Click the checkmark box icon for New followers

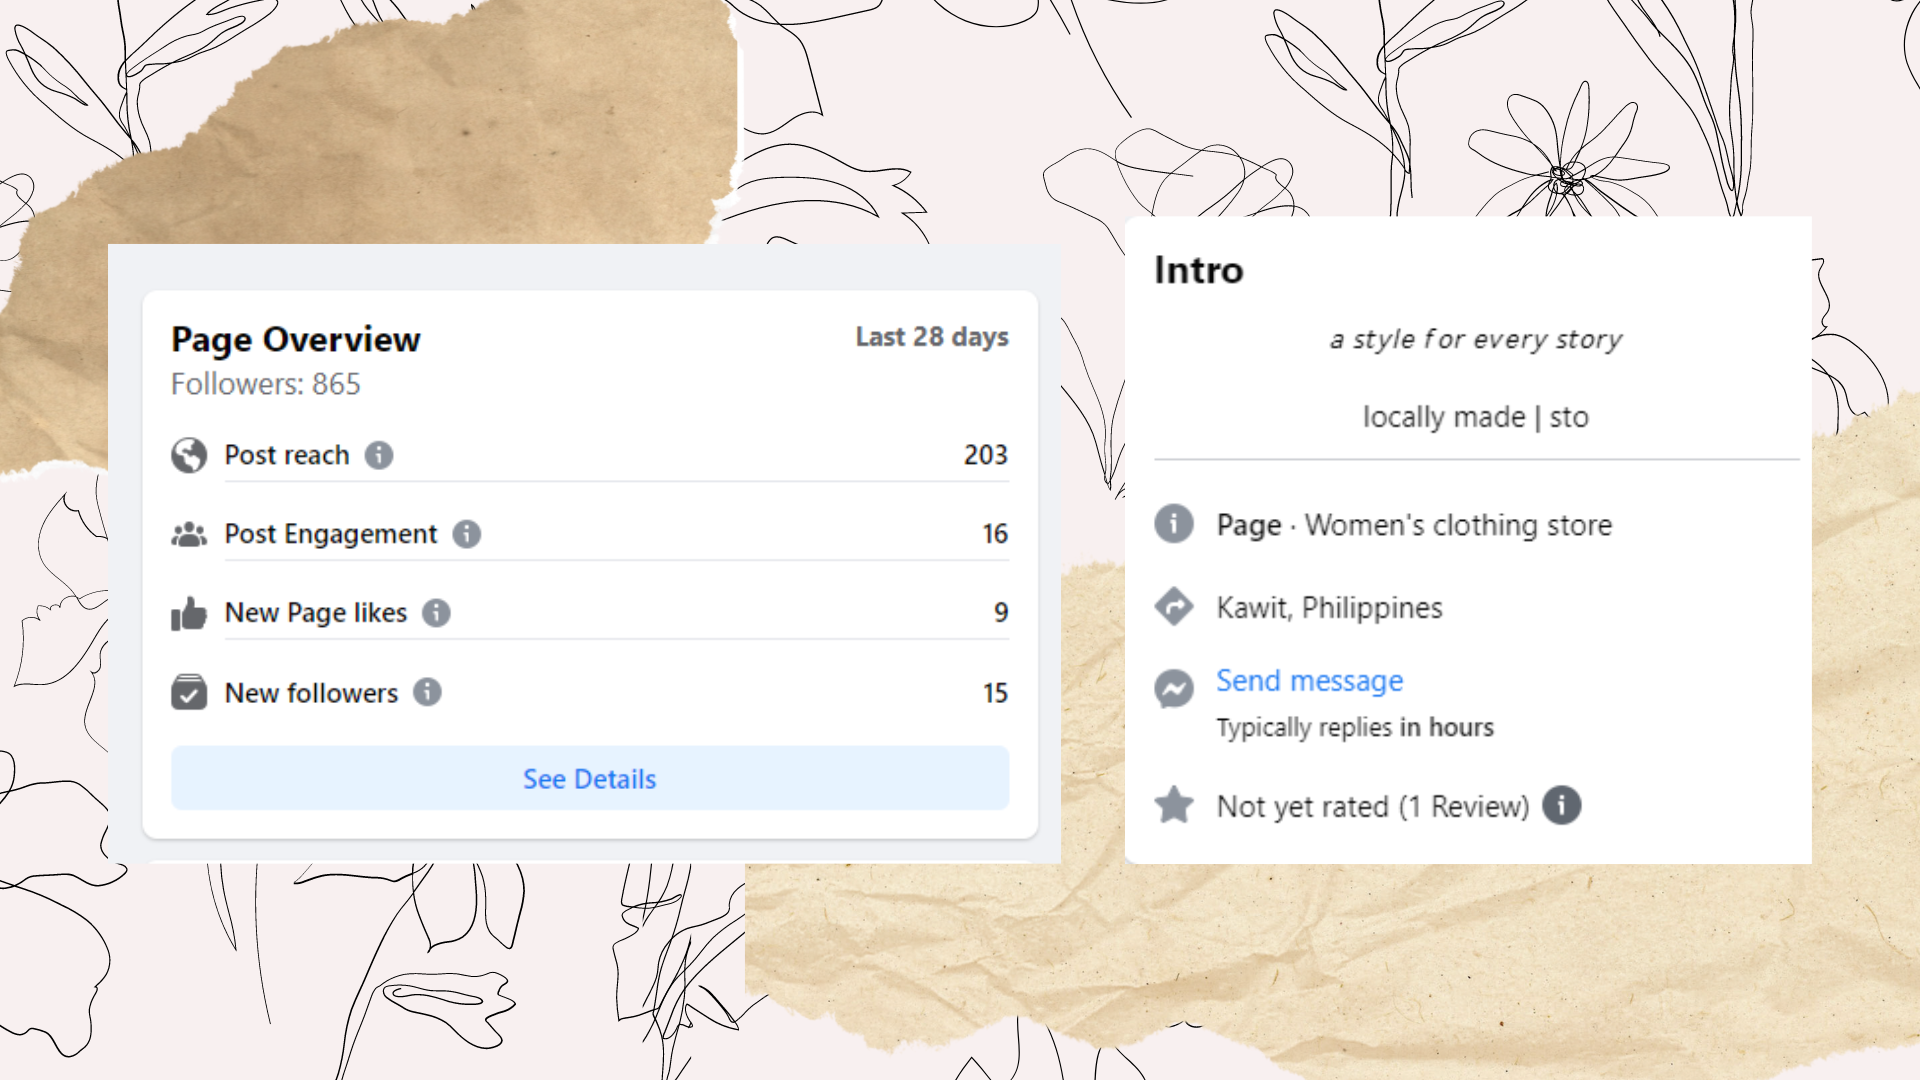(x=189, y=692)
